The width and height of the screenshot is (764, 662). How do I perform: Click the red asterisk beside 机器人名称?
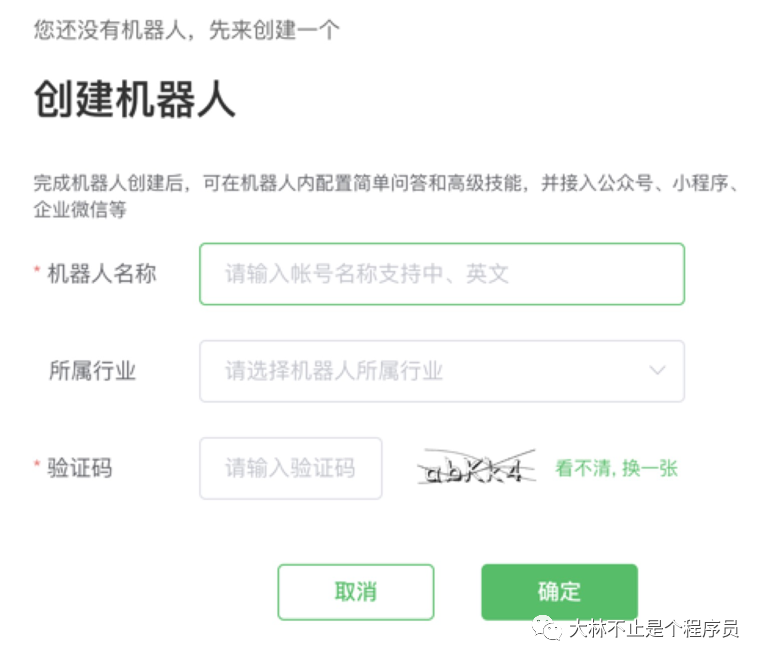37,273
